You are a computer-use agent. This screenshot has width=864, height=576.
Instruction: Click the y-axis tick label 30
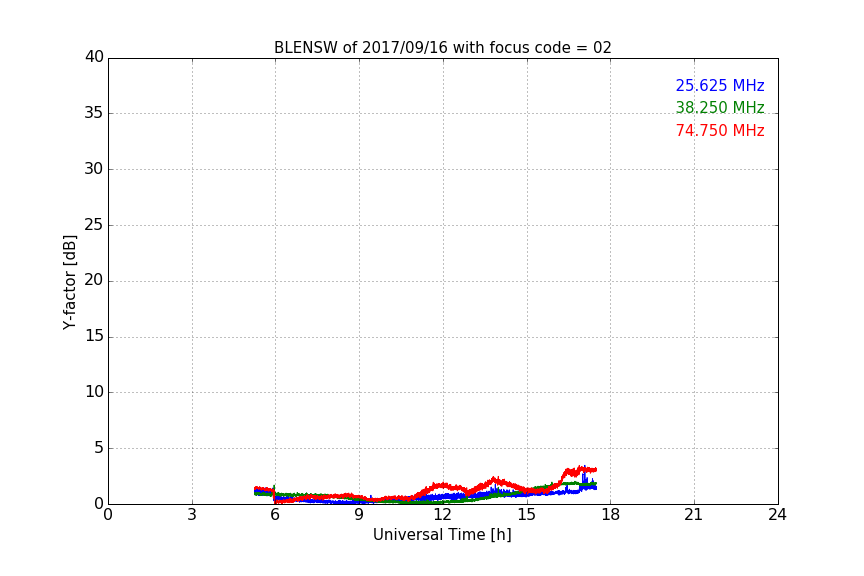coord(94,169)
